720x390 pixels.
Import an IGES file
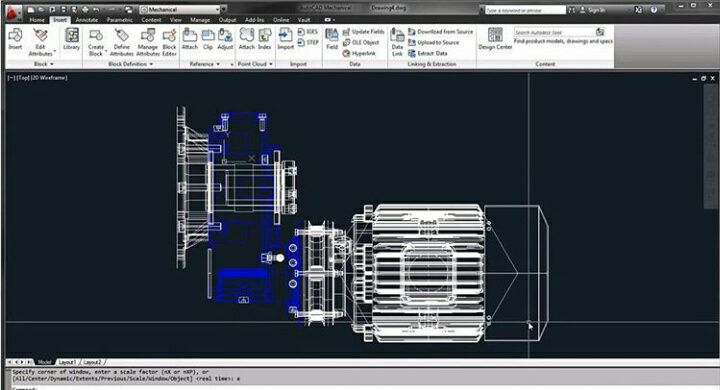(308, 32)
